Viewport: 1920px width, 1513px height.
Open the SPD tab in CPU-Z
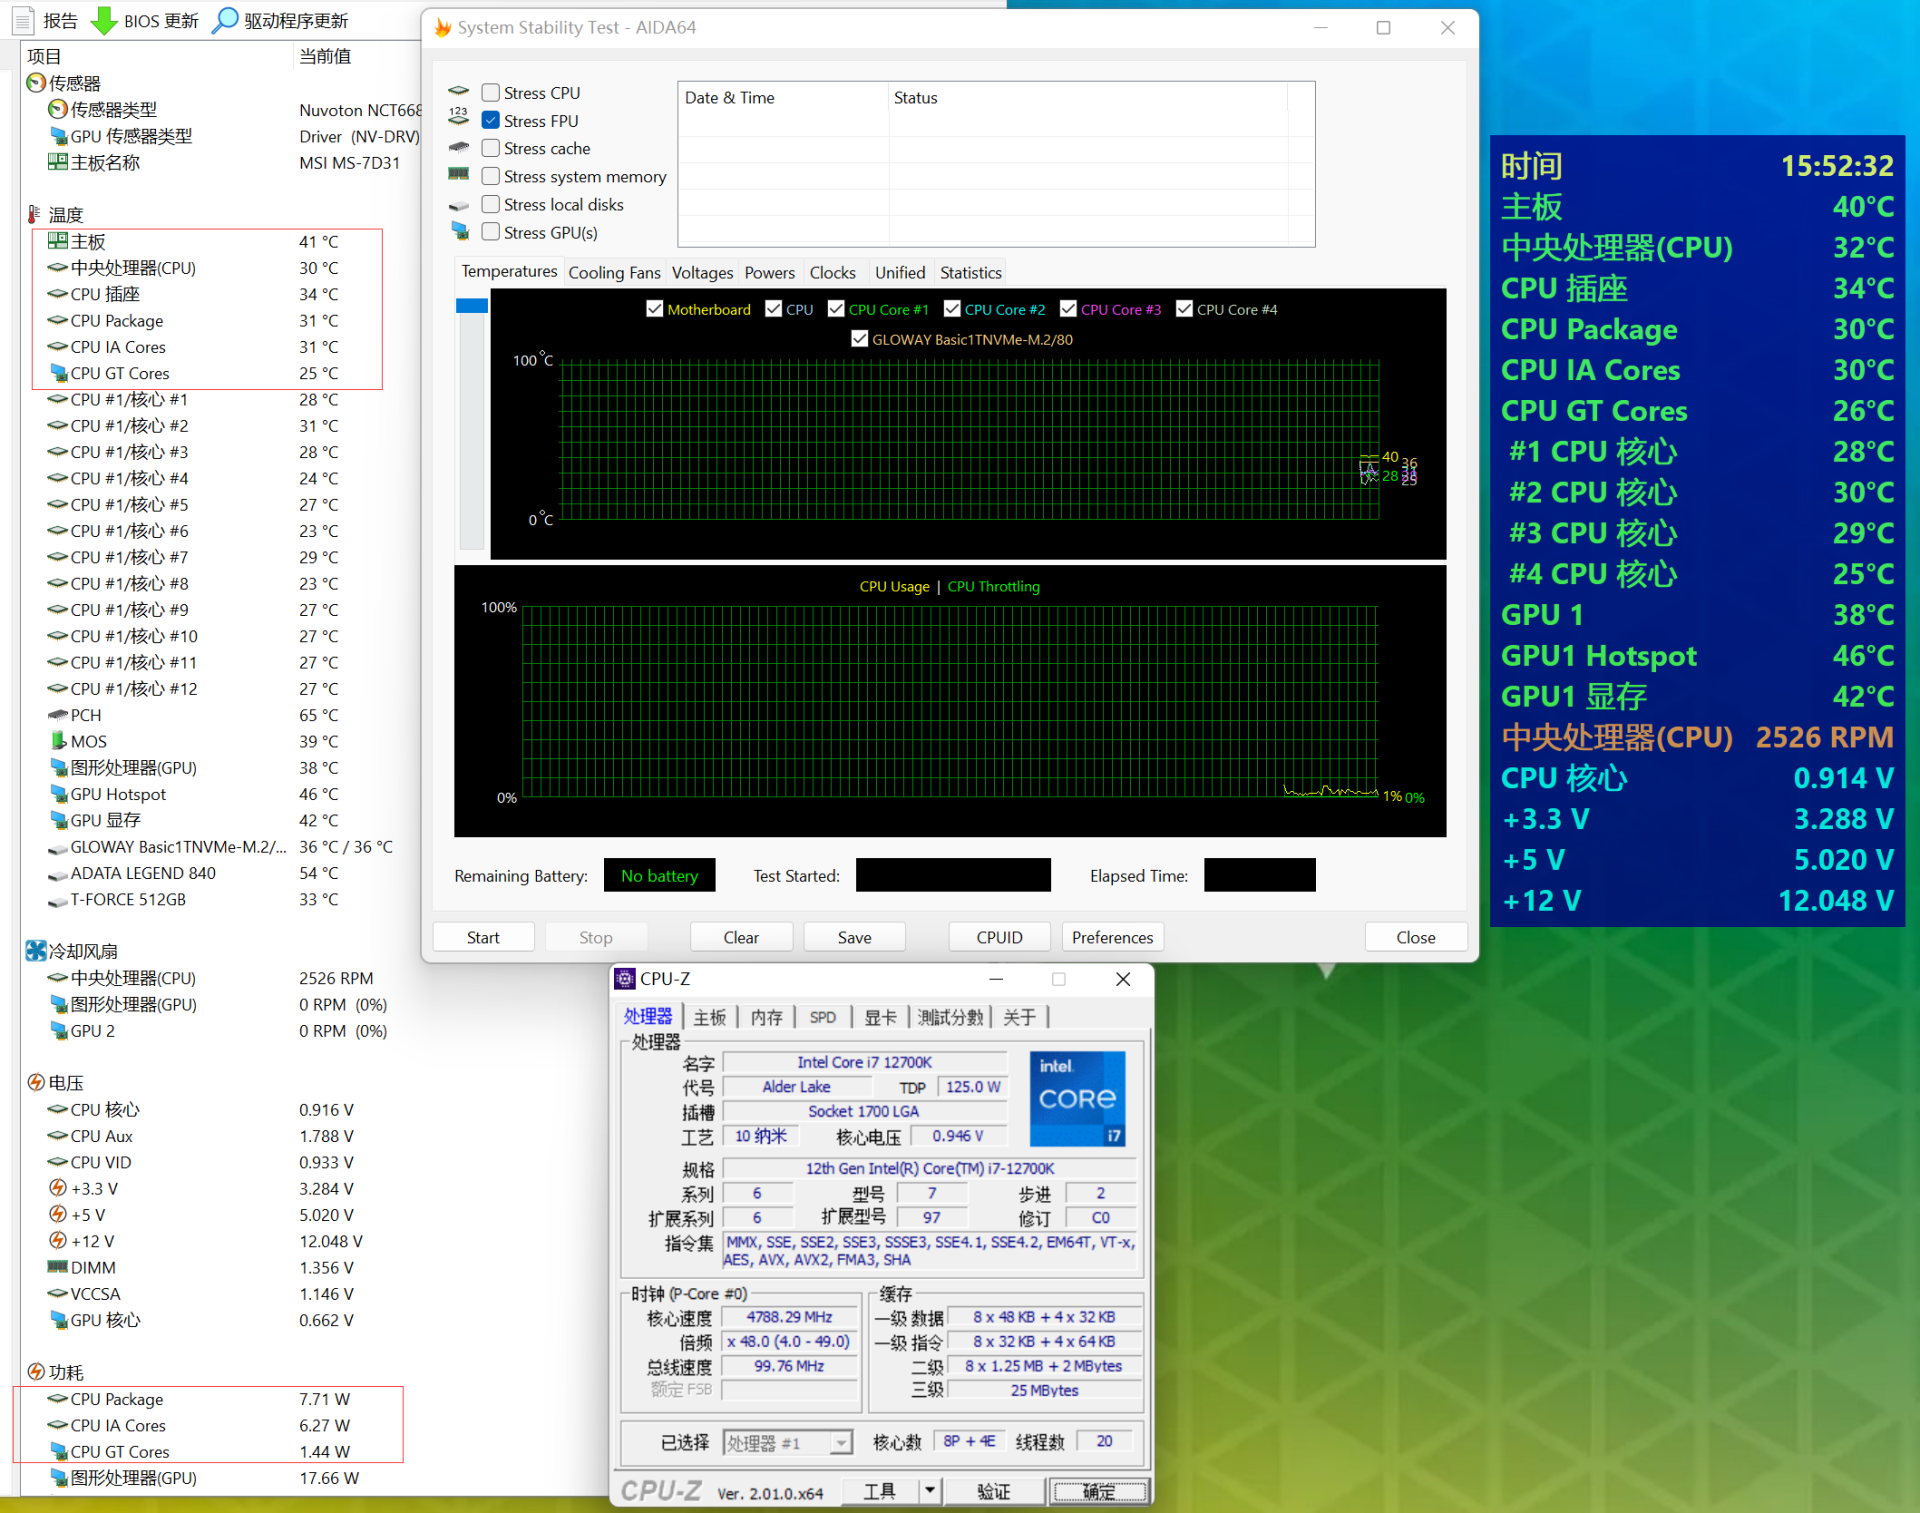coord(822,1017)
